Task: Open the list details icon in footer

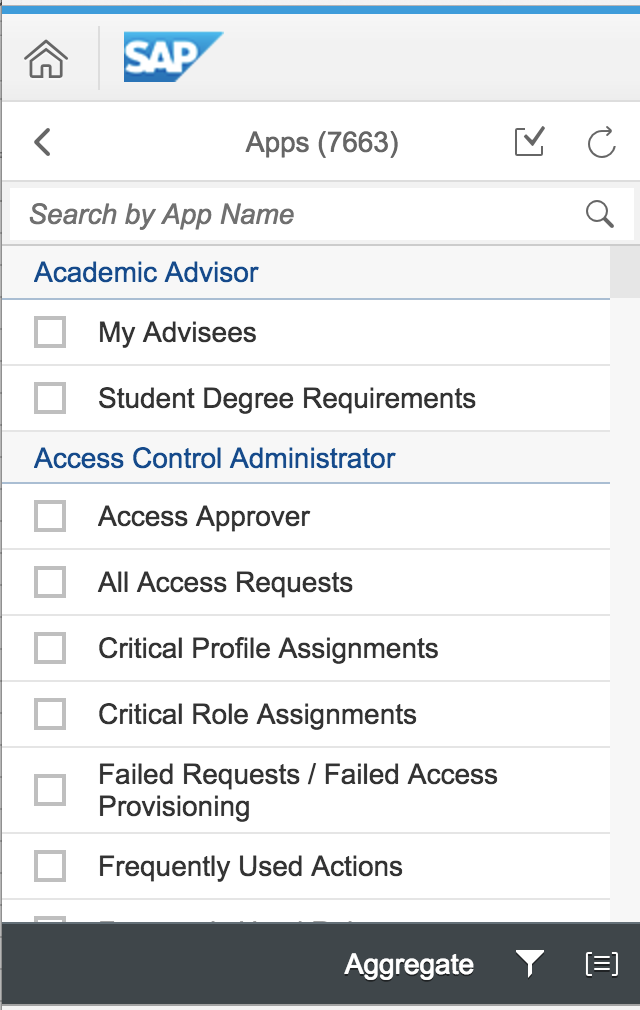Action: pyautogui.click(x=601, y=964)
